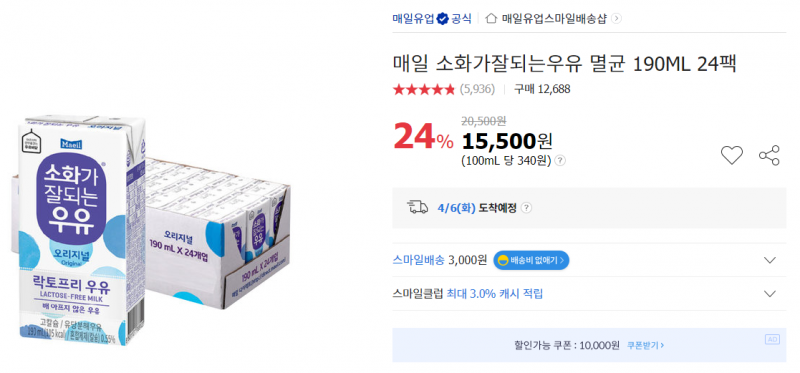
Task: Click the delivery truck icon
Action: click(x=417, y=207)
